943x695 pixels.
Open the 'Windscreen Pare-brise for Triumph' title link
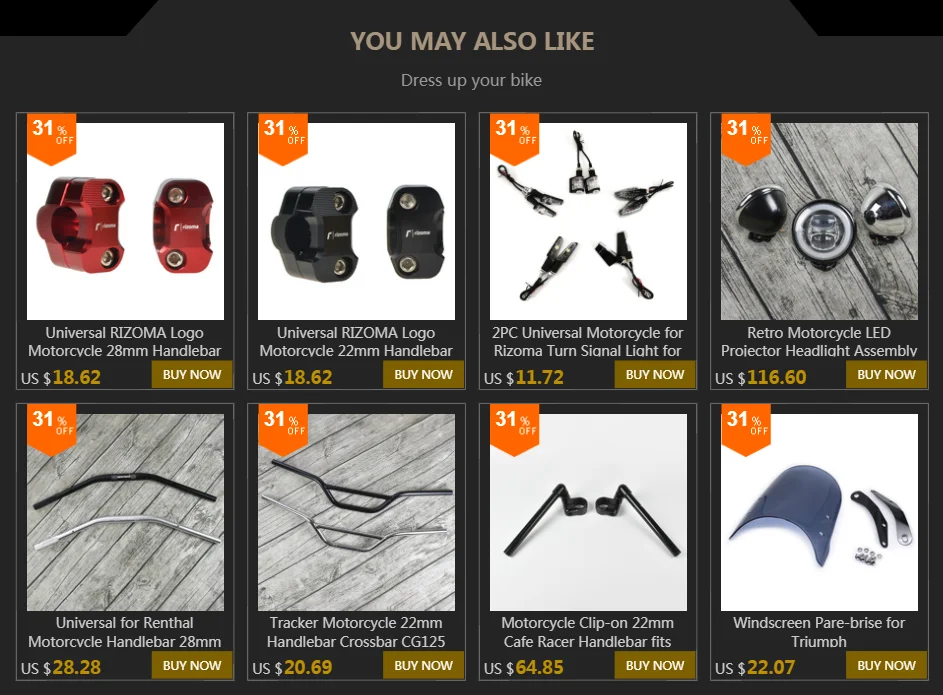819,632
